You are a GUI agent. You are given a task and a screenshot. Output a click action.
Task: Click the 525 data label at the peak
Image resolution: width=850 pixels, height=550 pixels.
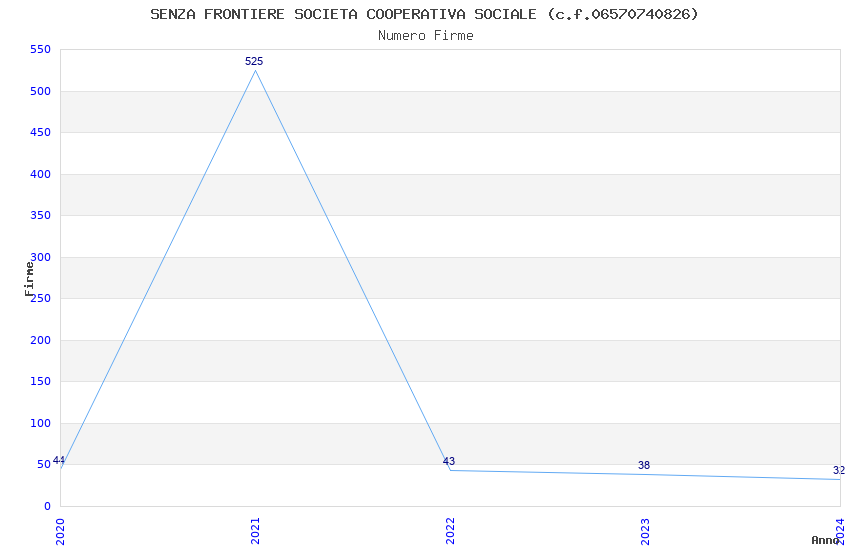point(254,61)
